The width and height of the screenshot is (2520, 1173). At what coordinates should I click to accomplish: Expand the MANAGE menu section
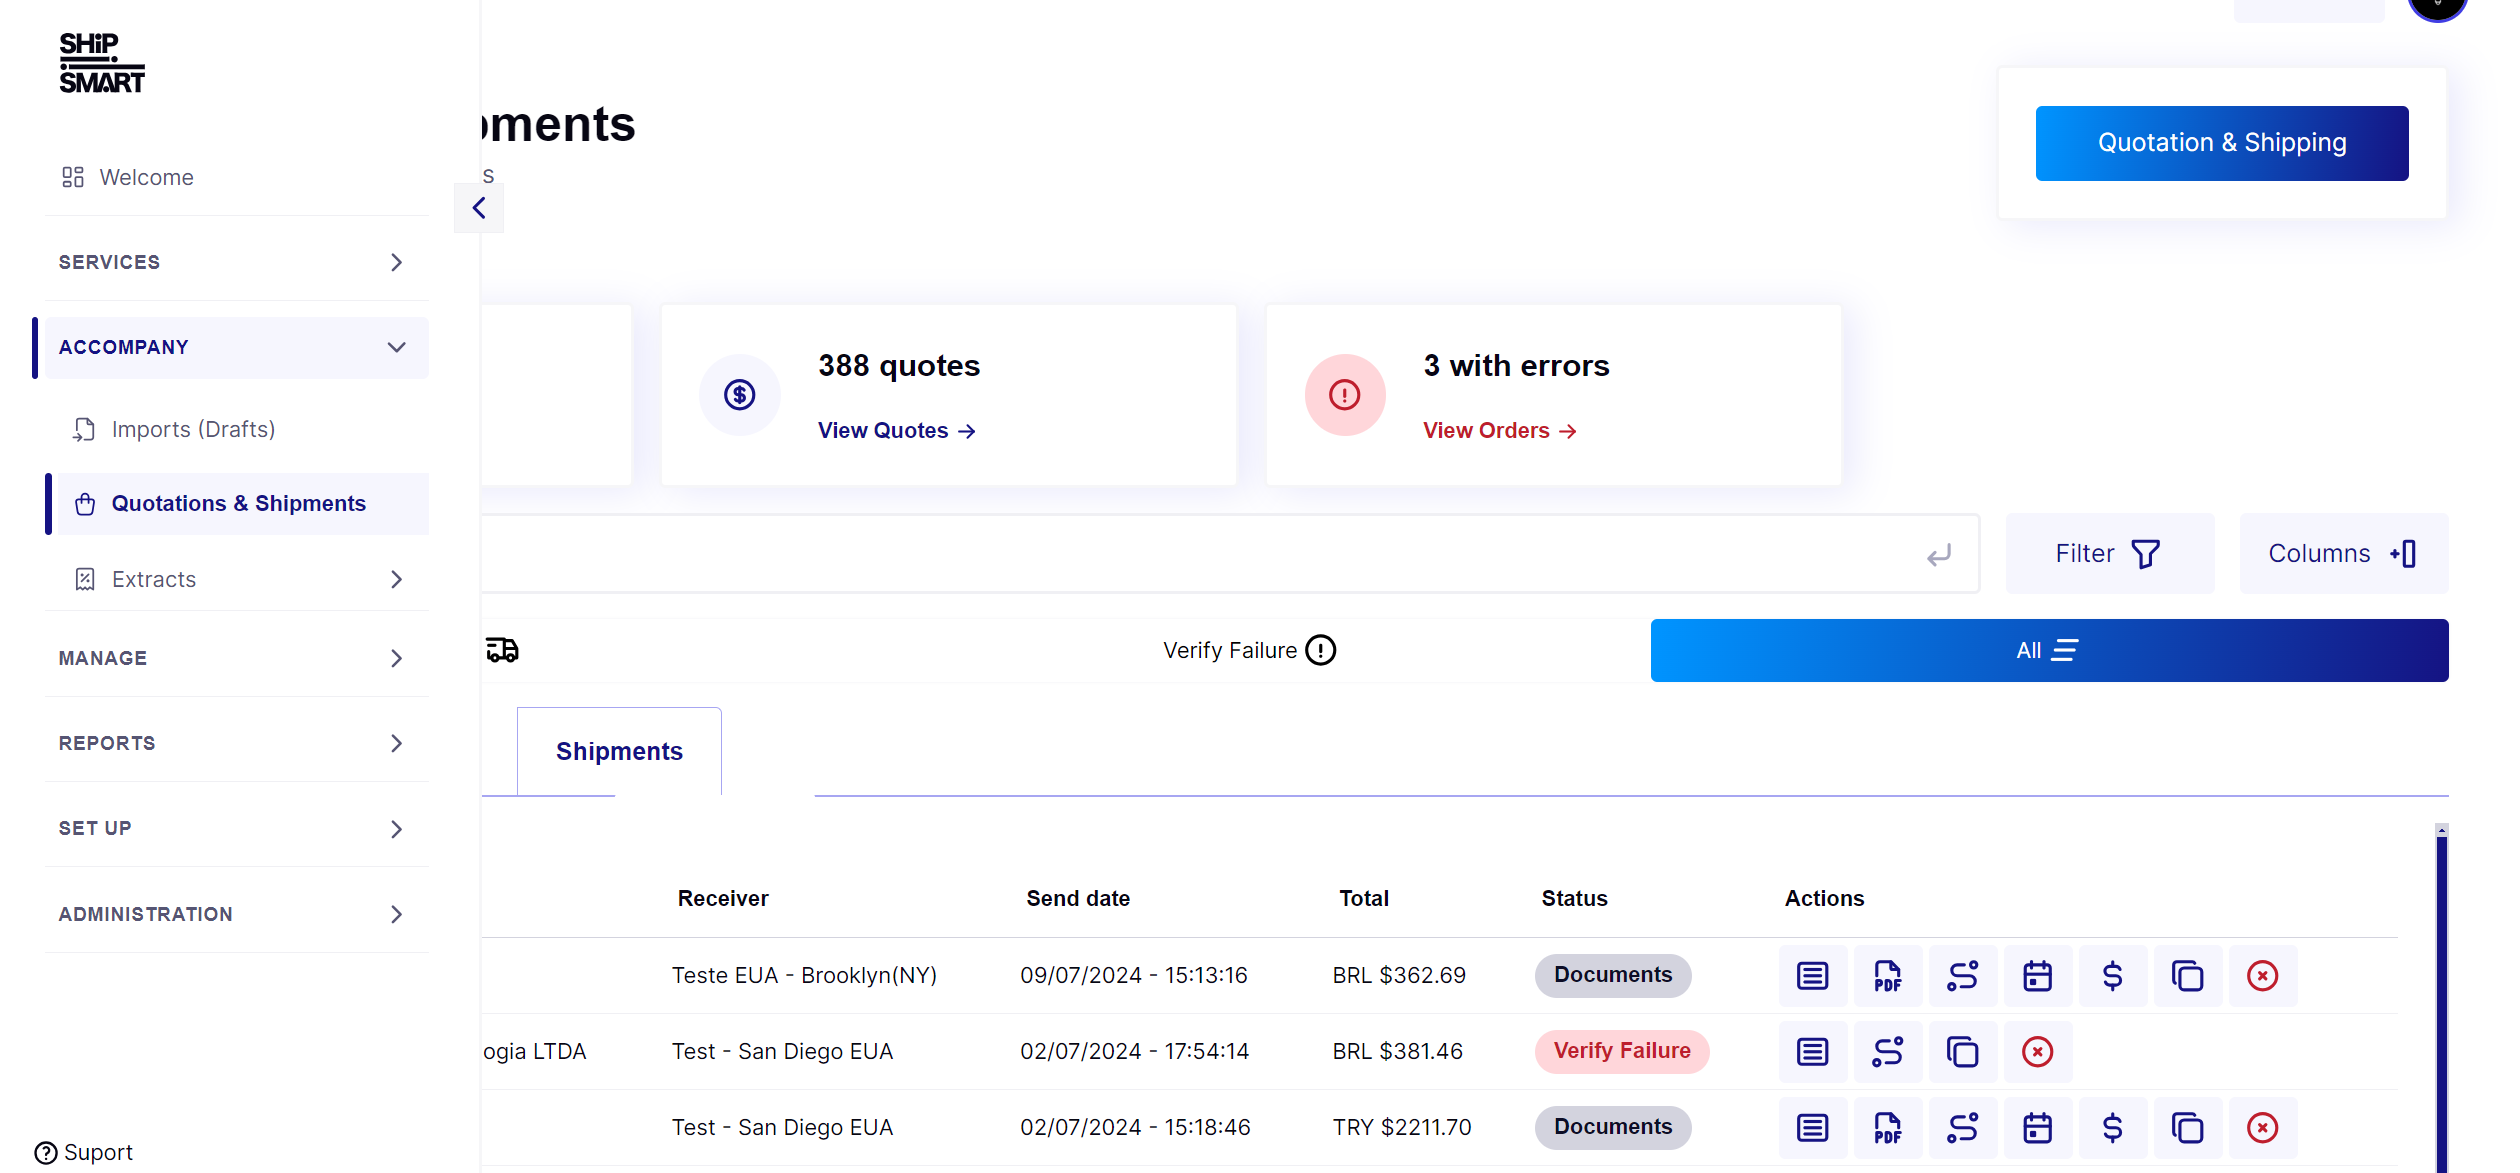tap(237, 658)
